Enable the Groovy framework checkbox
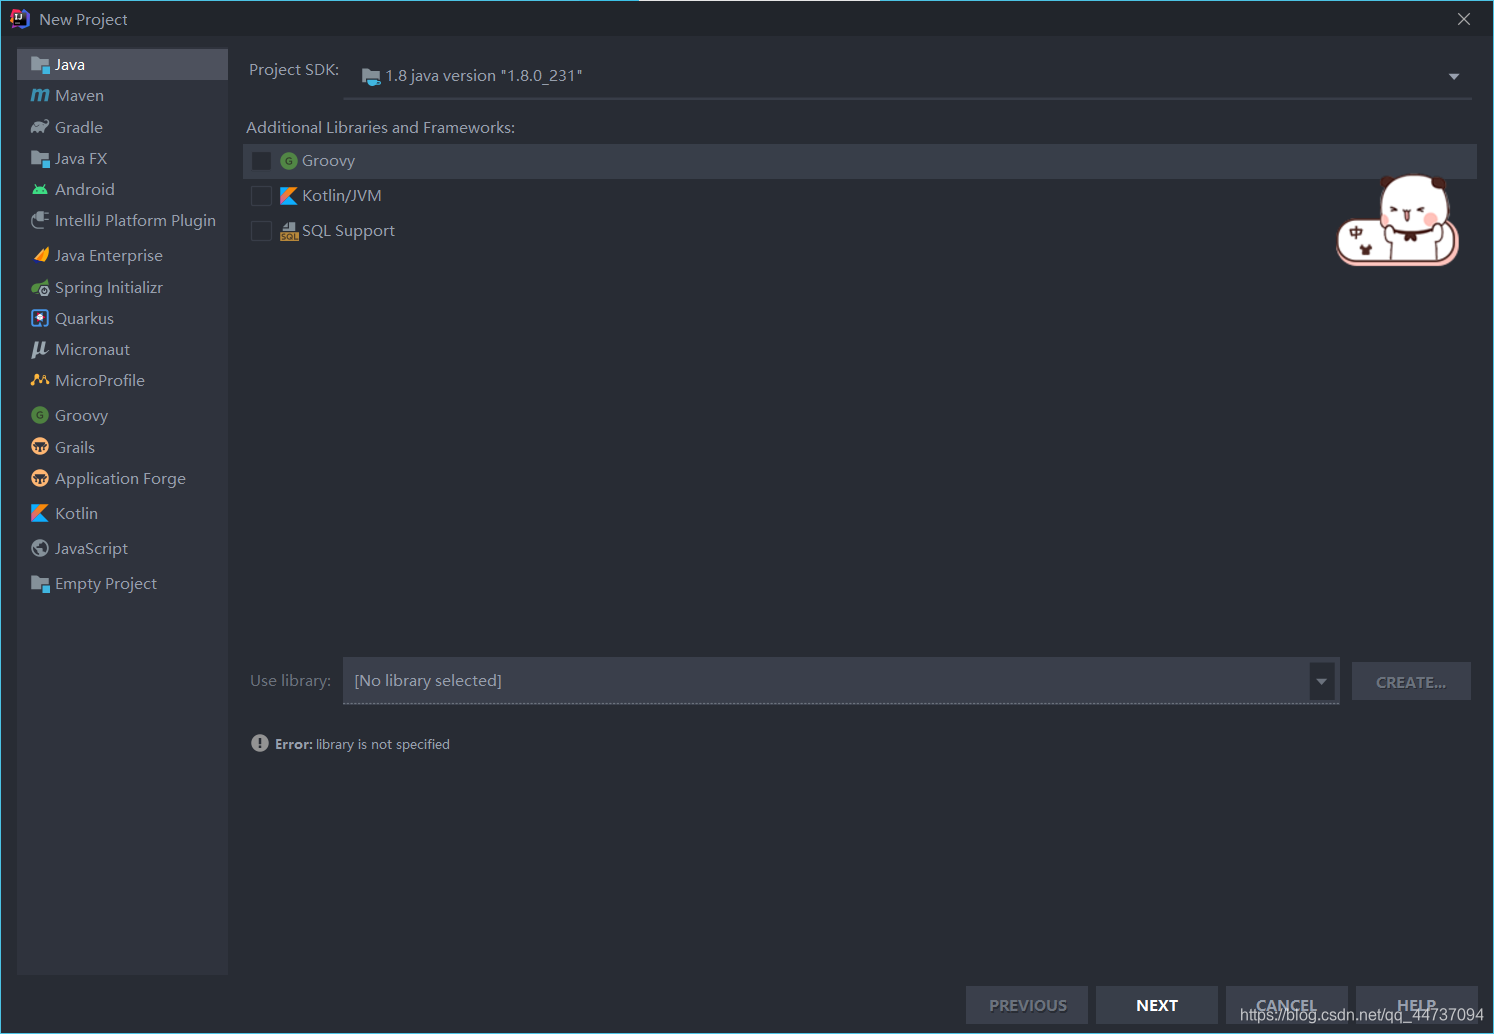 pos(261,161)
